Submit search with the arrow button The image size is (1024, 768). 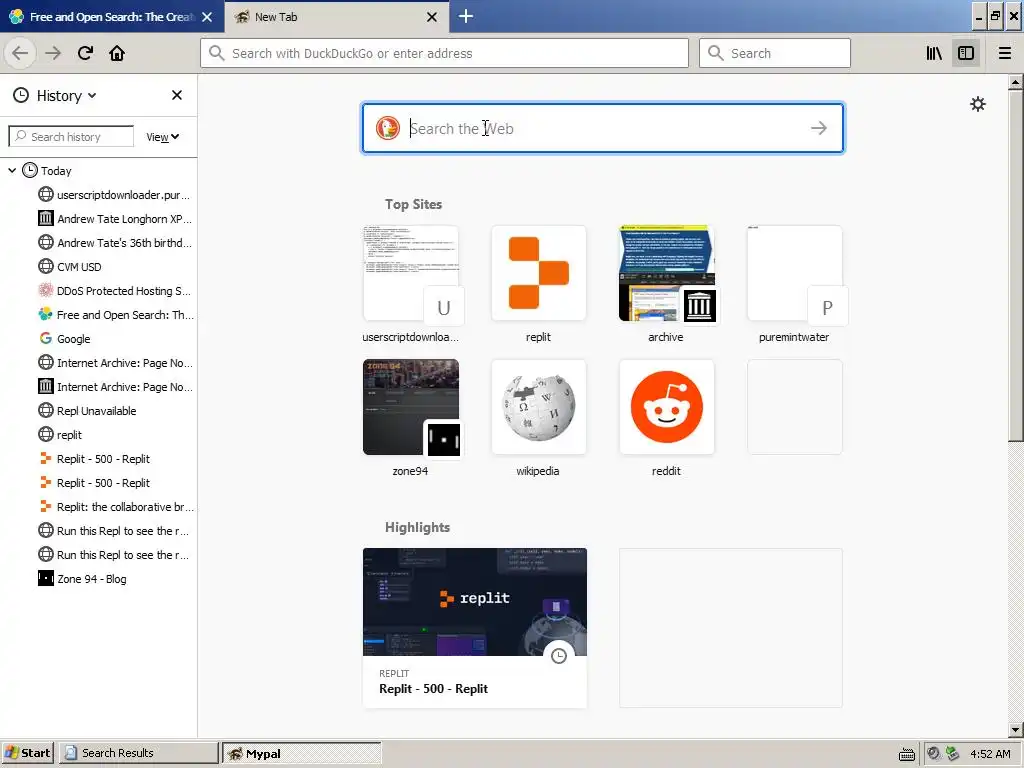[x=818, y=128]
